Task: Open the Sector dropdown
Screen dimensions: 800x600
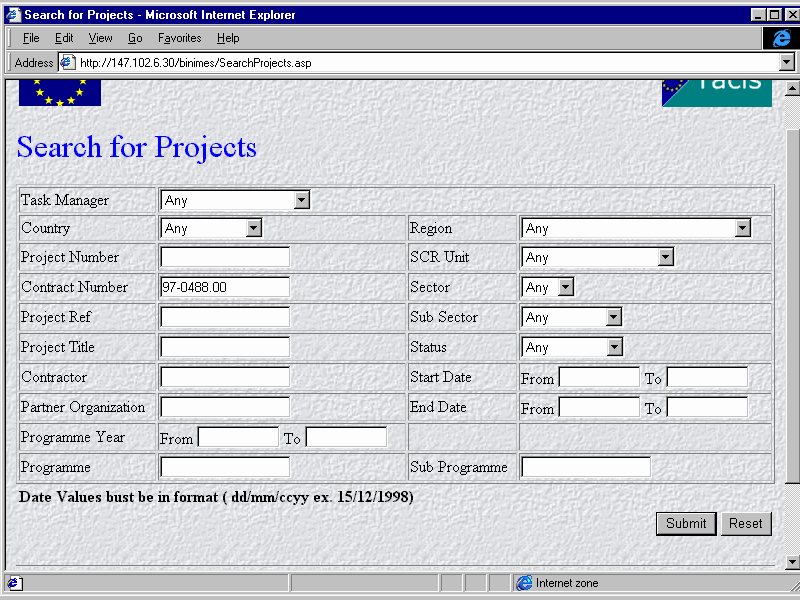Action: click(x=565, y=287)
